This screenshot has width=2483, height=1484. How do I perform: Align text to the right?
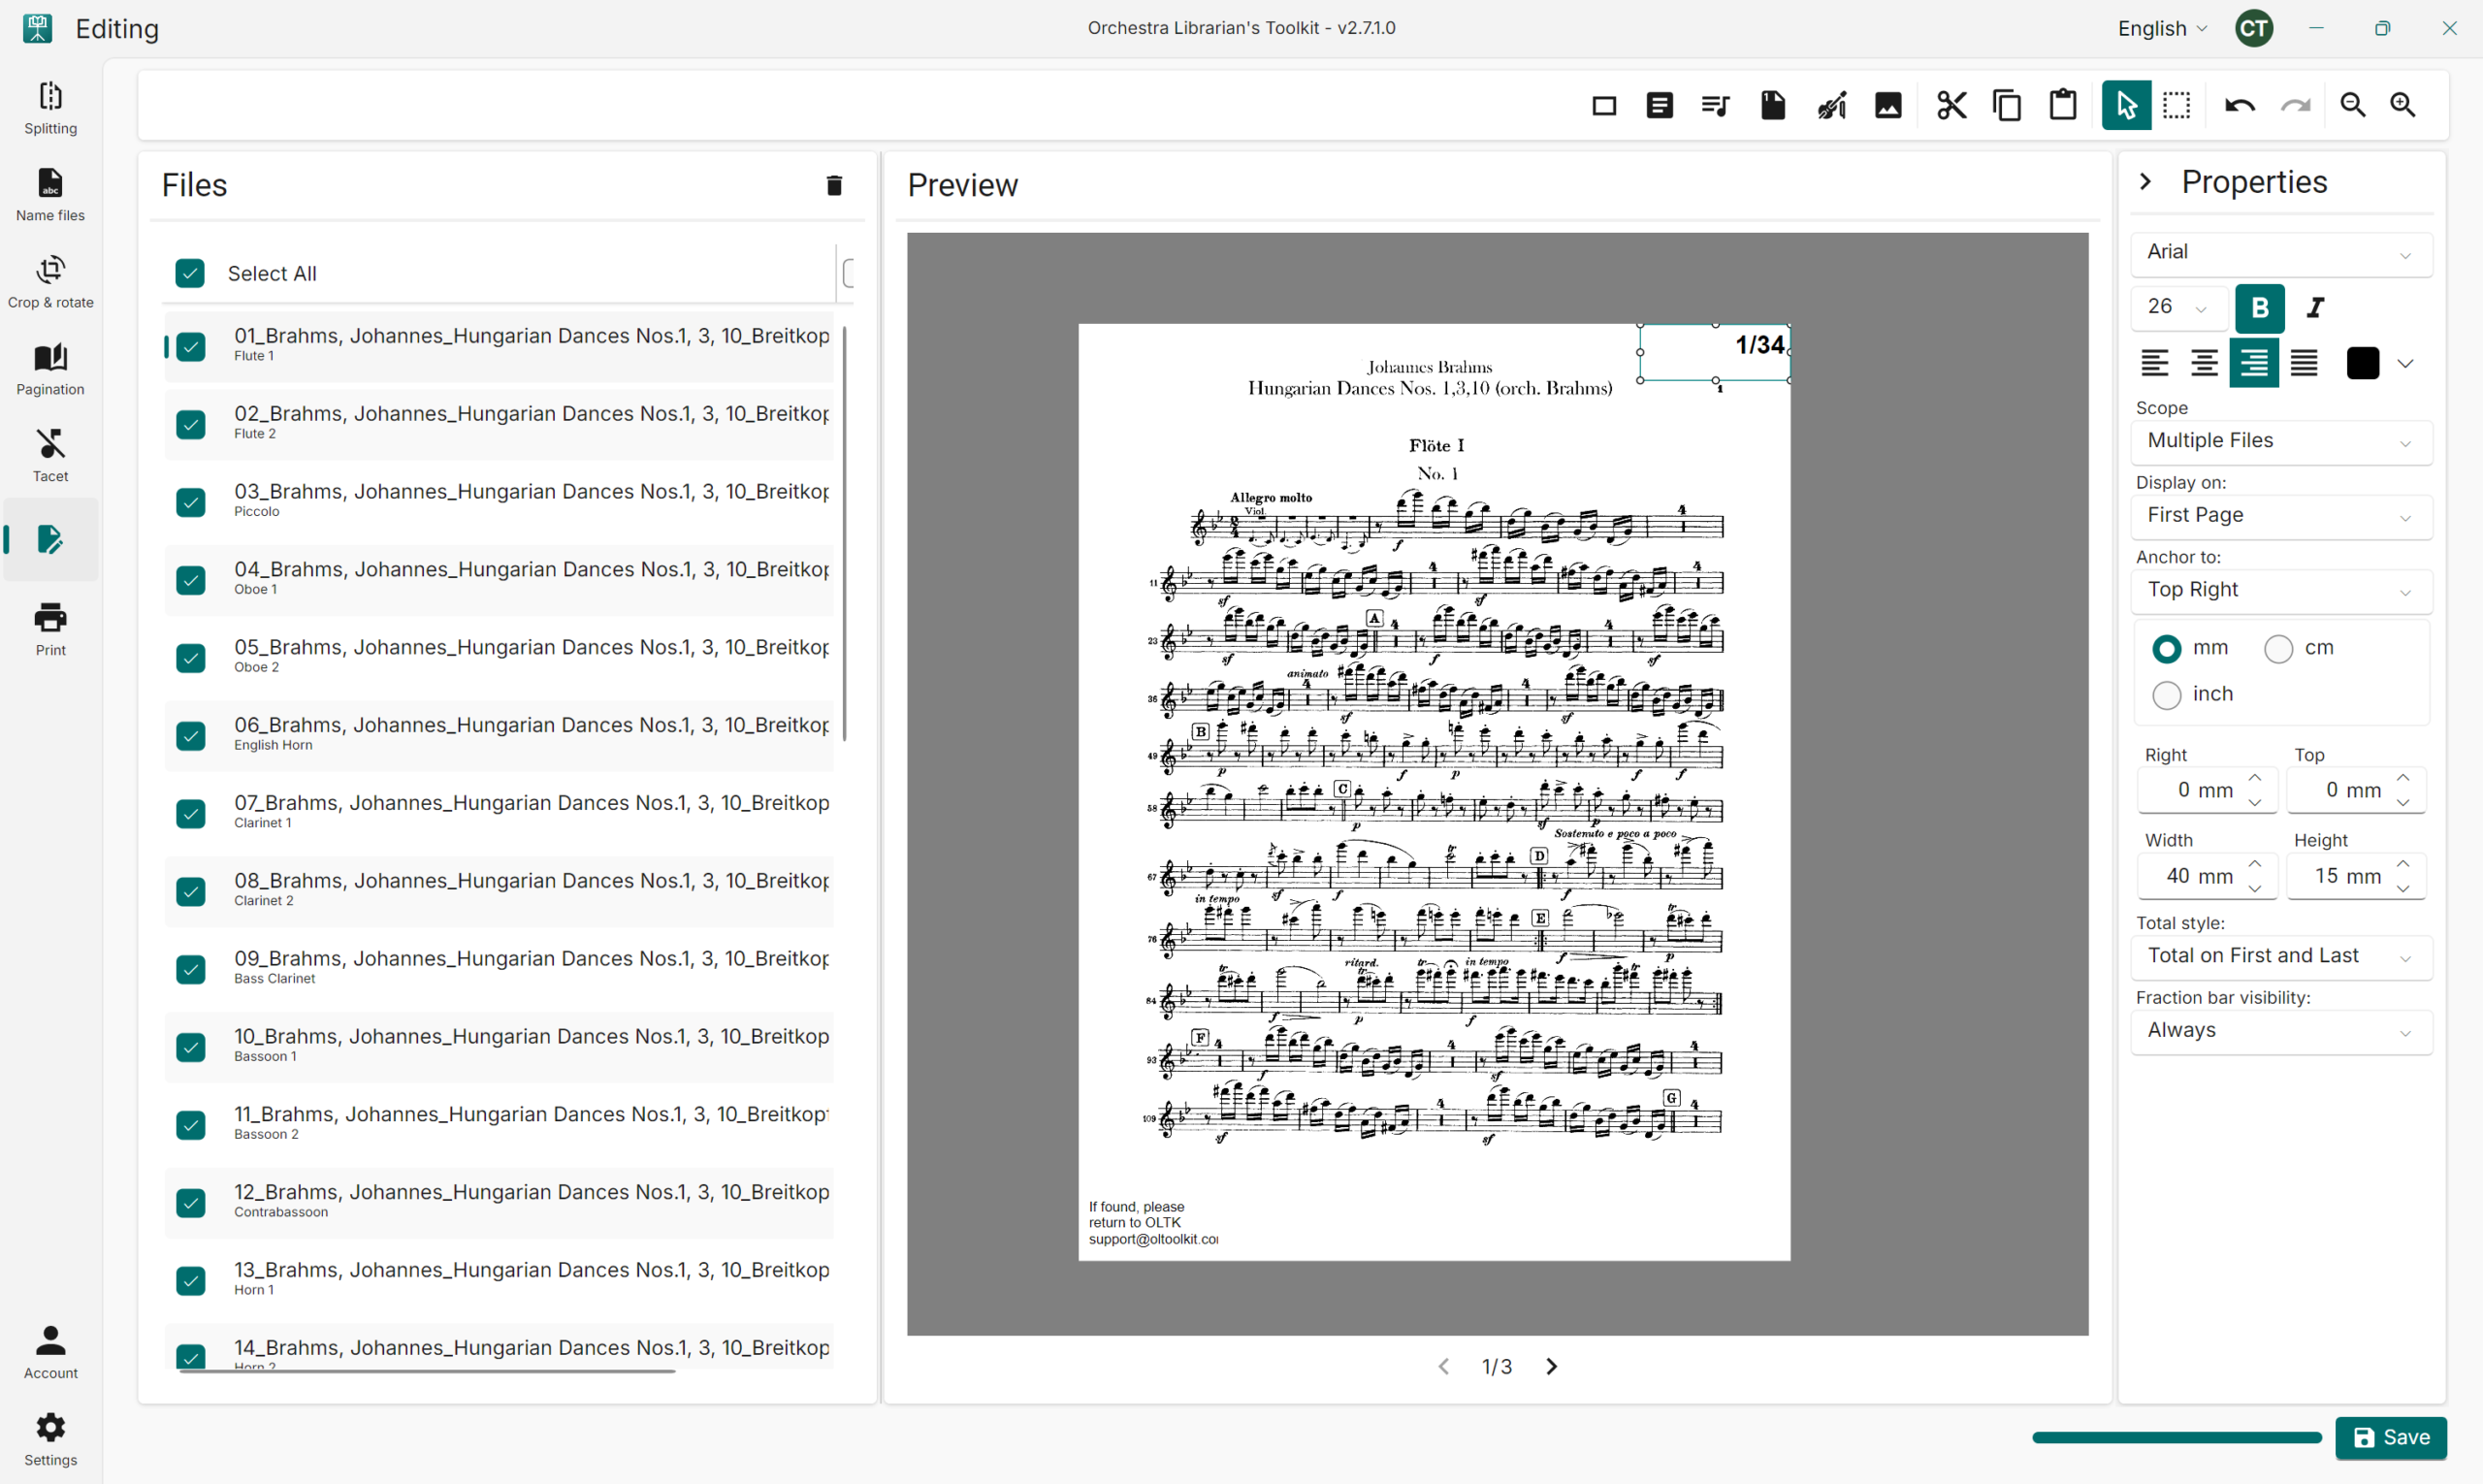click(x=2254, y=363)
